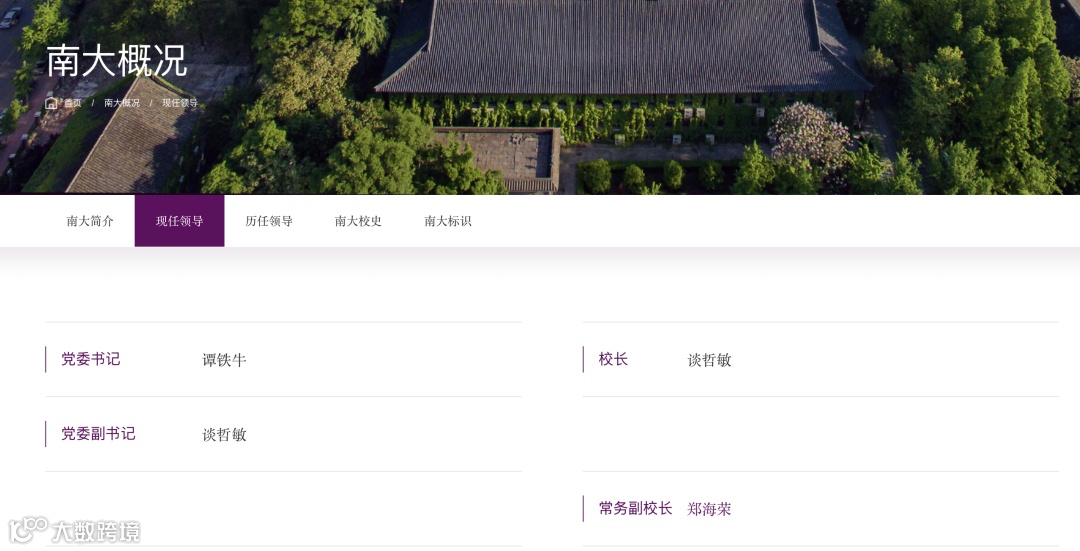The width and height of the screenshot is (1080, 551).
Task: Click the 校长 title label
Action: pos(613,359)
